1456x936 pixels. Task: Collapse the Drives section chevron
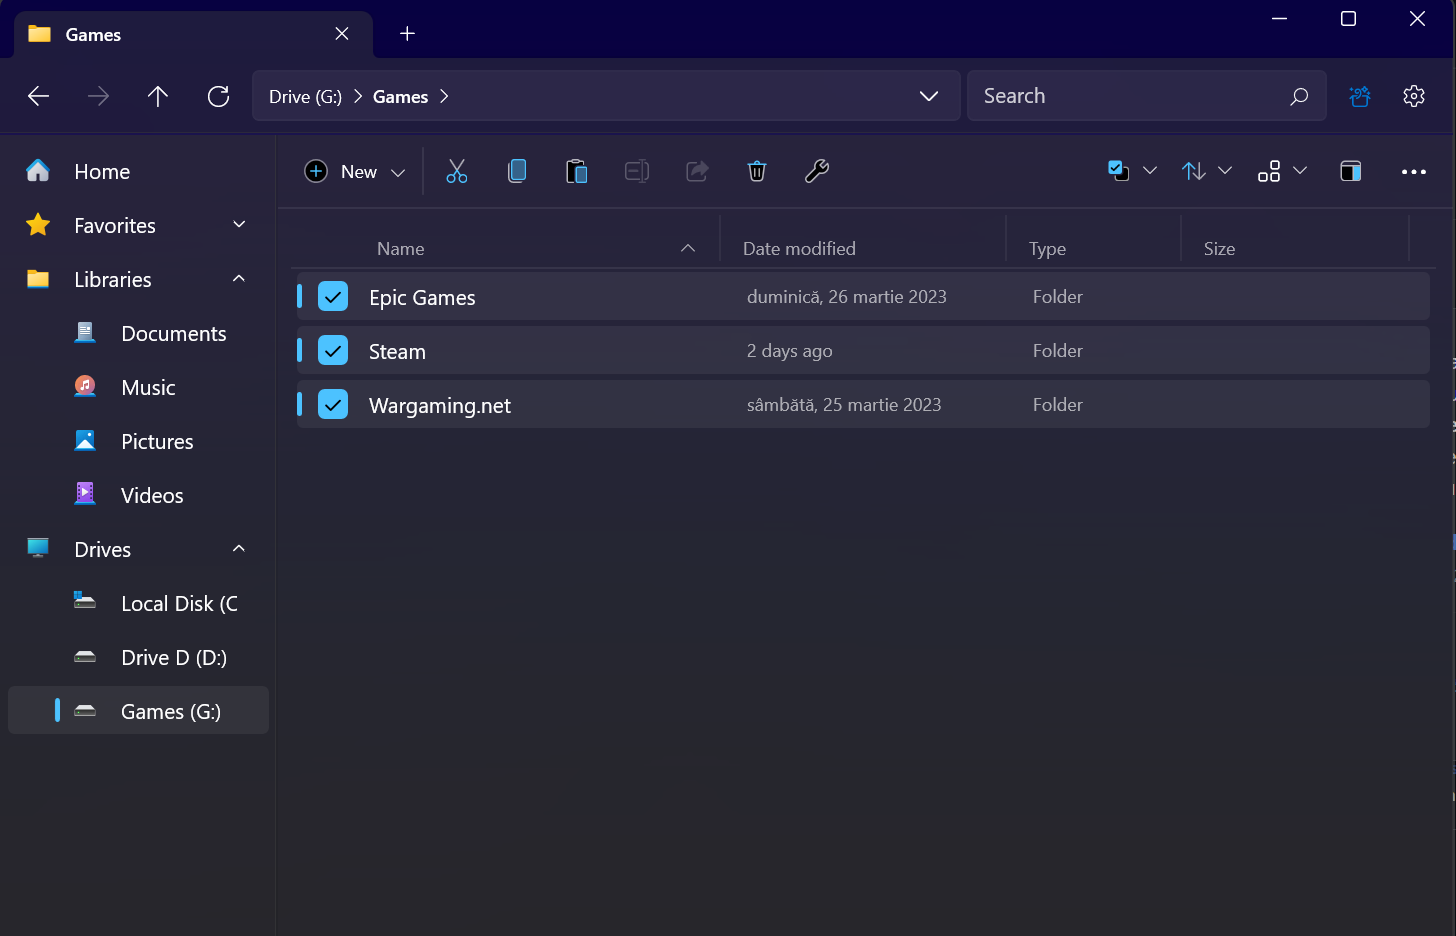tap(239, 548)
